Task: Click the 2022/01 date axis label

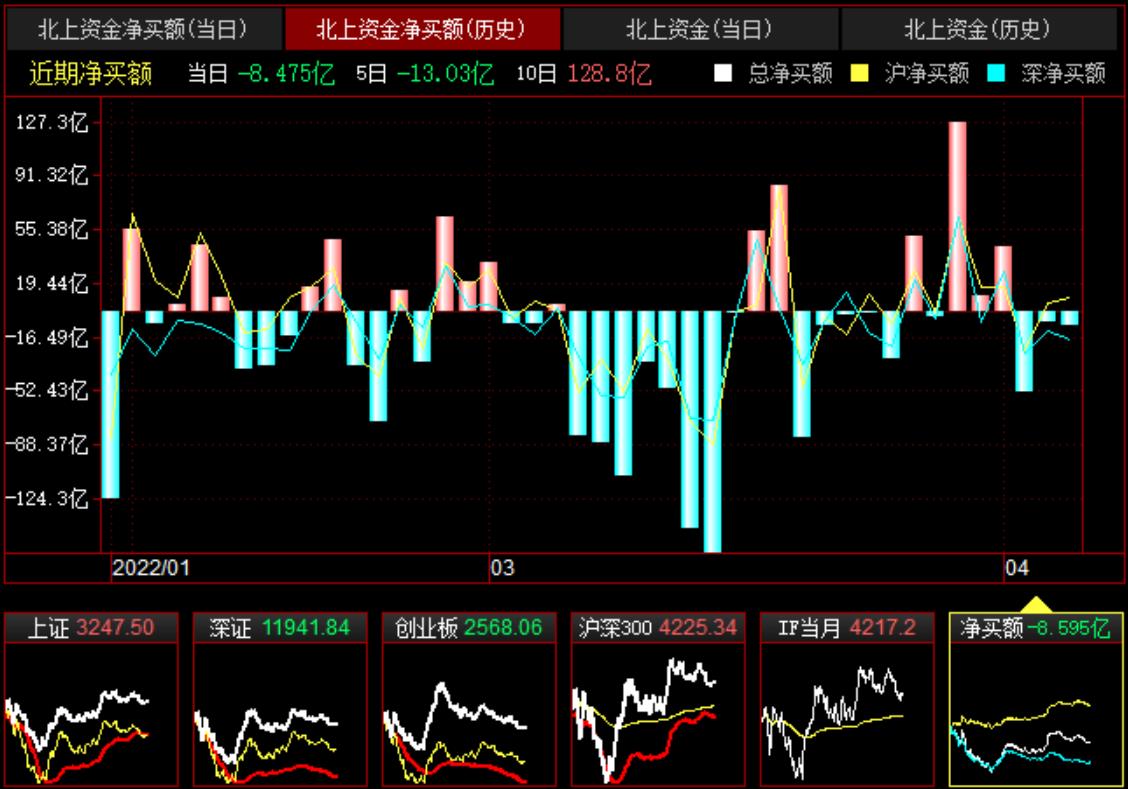Action: [150, 568]
